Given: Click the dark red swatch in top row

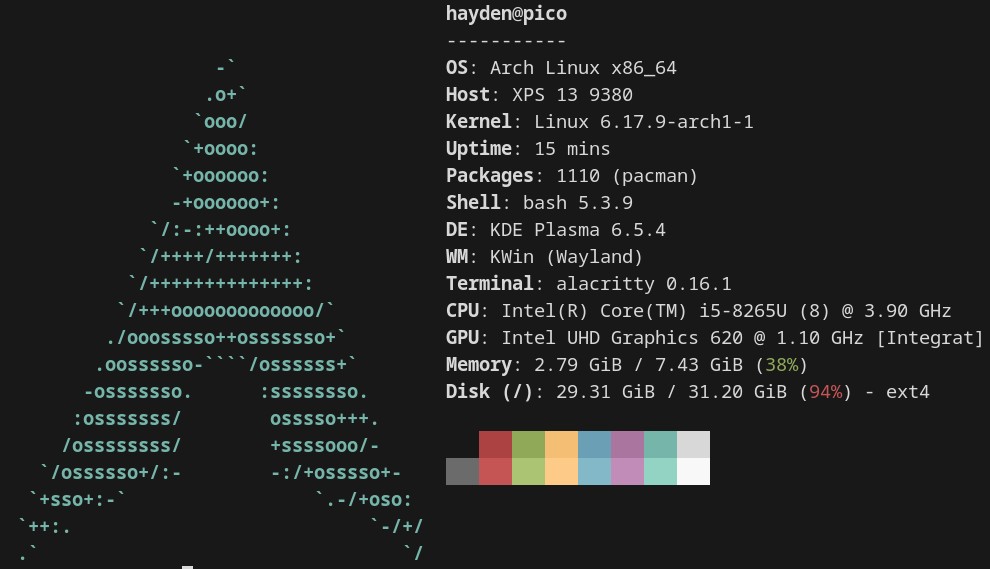Looking at the screenshot, I should pos(495,444).
